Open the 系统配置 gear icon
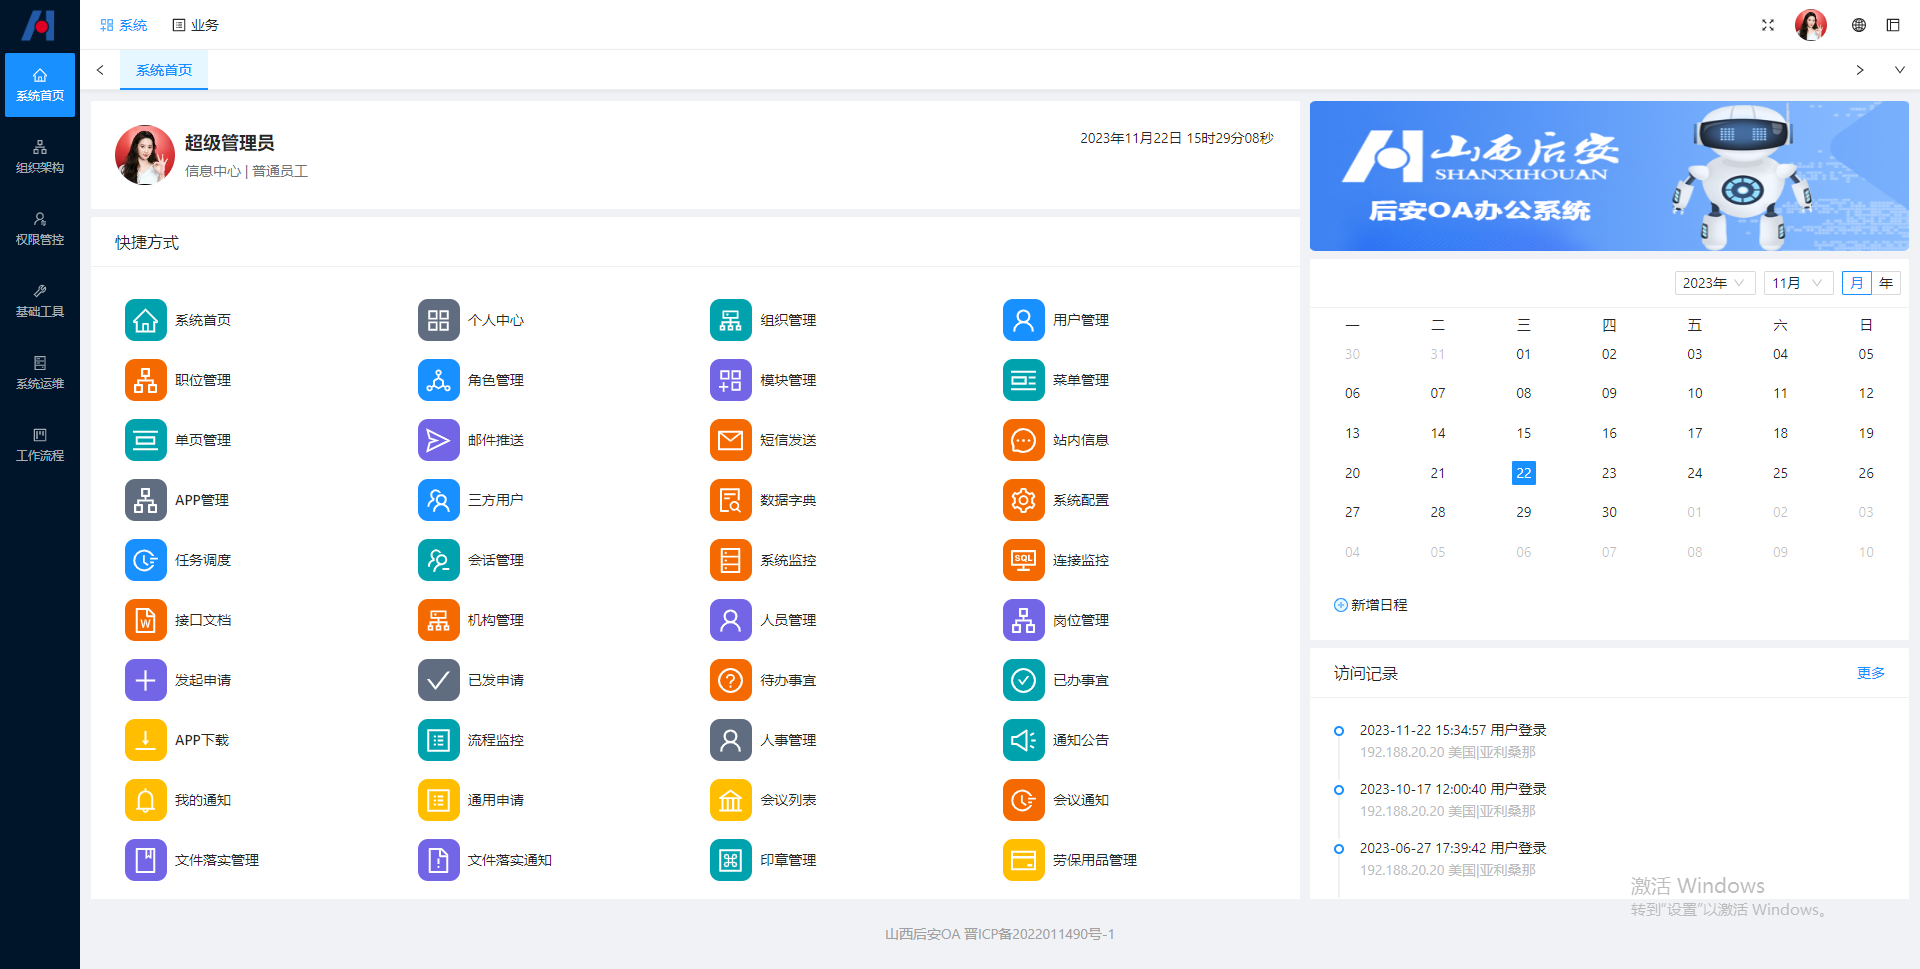1920x969 pixels. (1023, 500)
